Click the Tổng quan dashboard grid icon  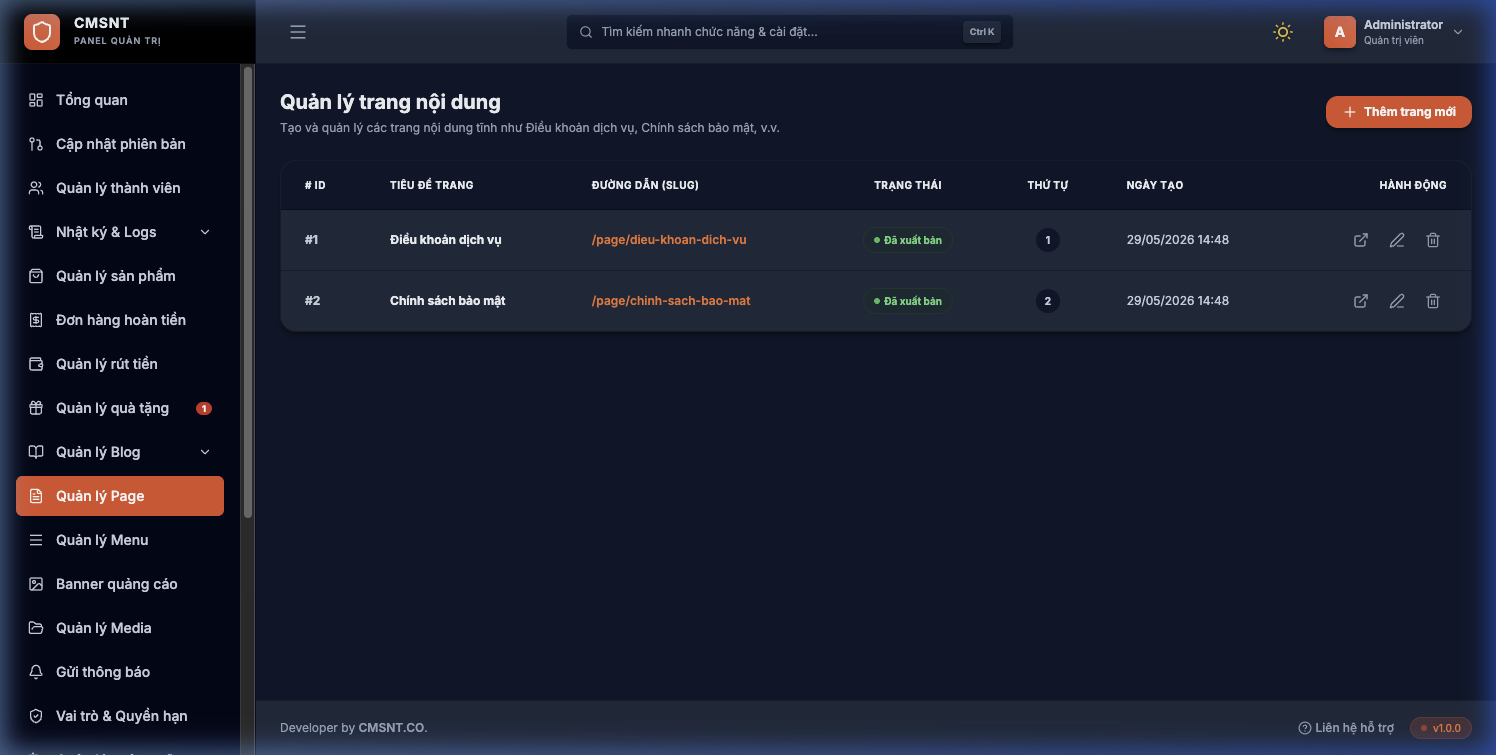click(x=36, y=100)
